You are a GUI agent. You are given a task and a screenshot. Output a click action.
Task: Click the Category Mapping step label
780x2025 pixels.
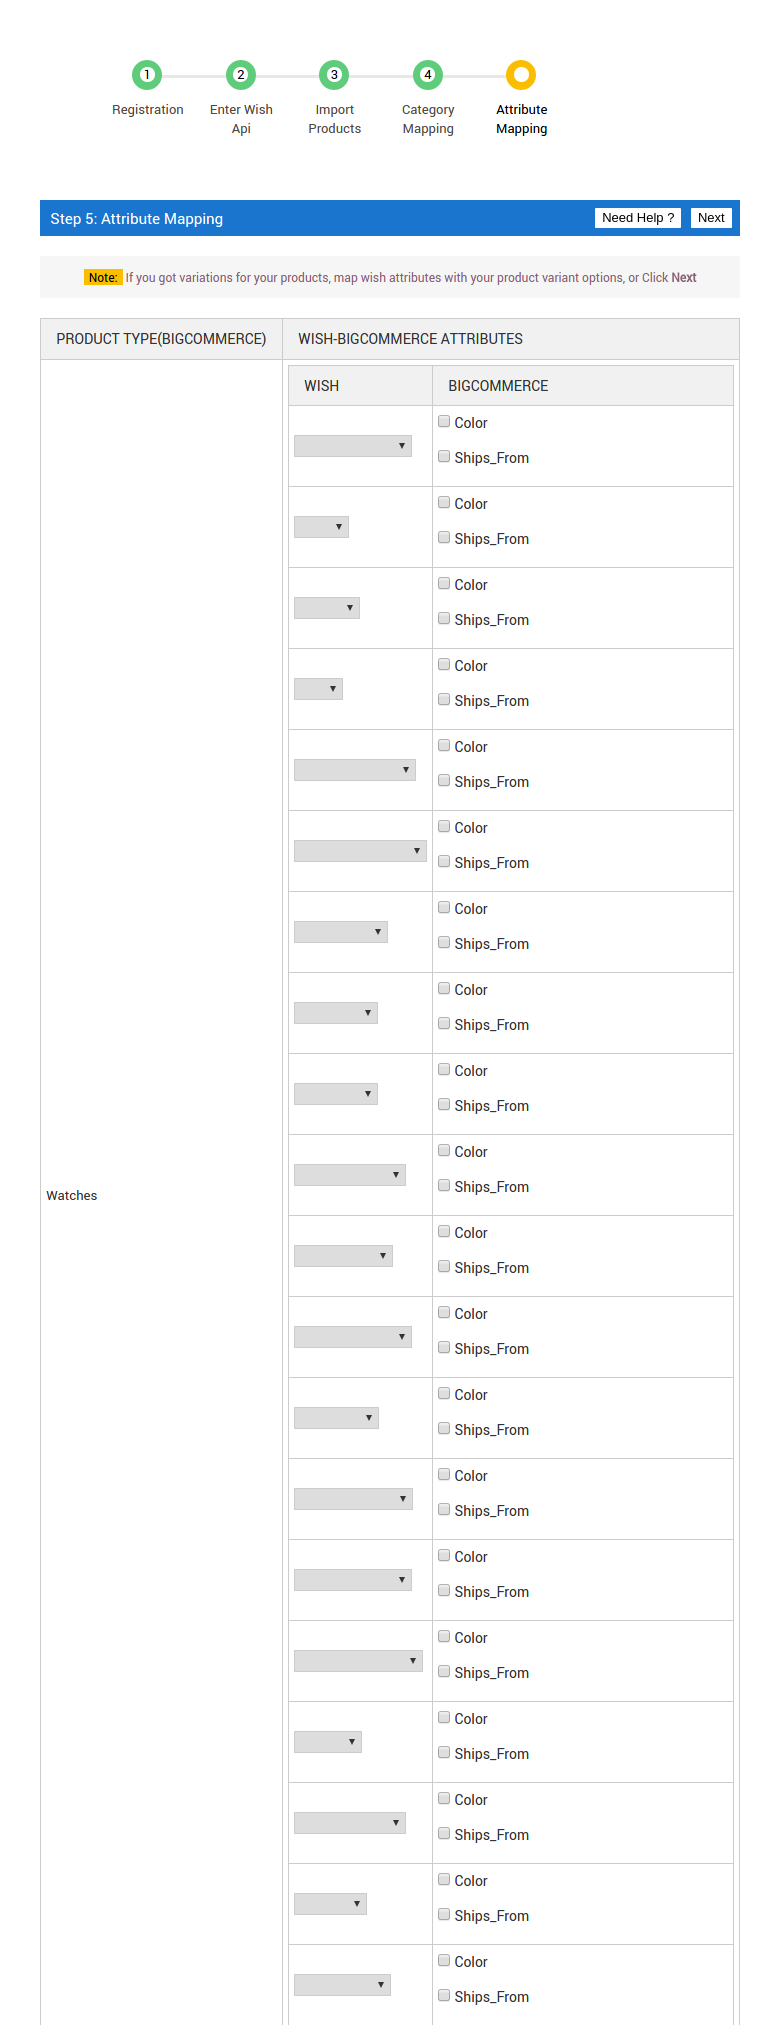[x=428, y=119]
